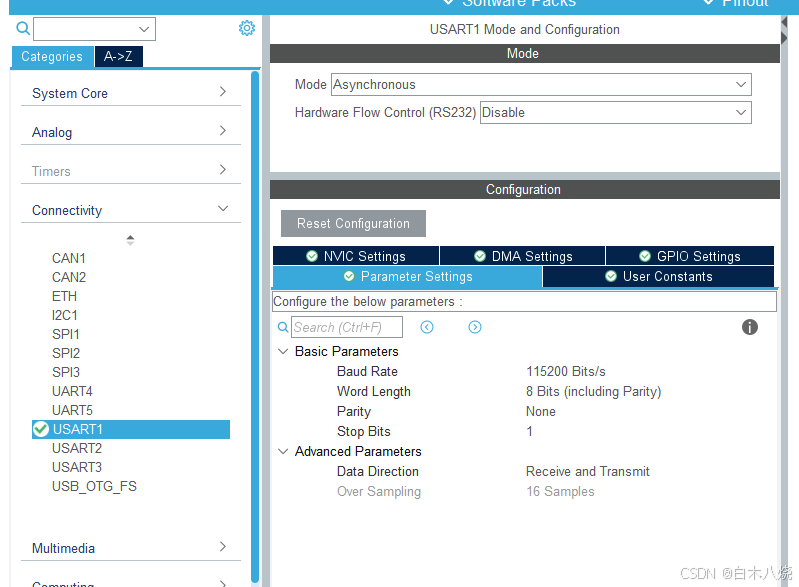Screen dimensions: 799x587
Task: Collapse the Basic Parameters section
Action: (283, 351)
